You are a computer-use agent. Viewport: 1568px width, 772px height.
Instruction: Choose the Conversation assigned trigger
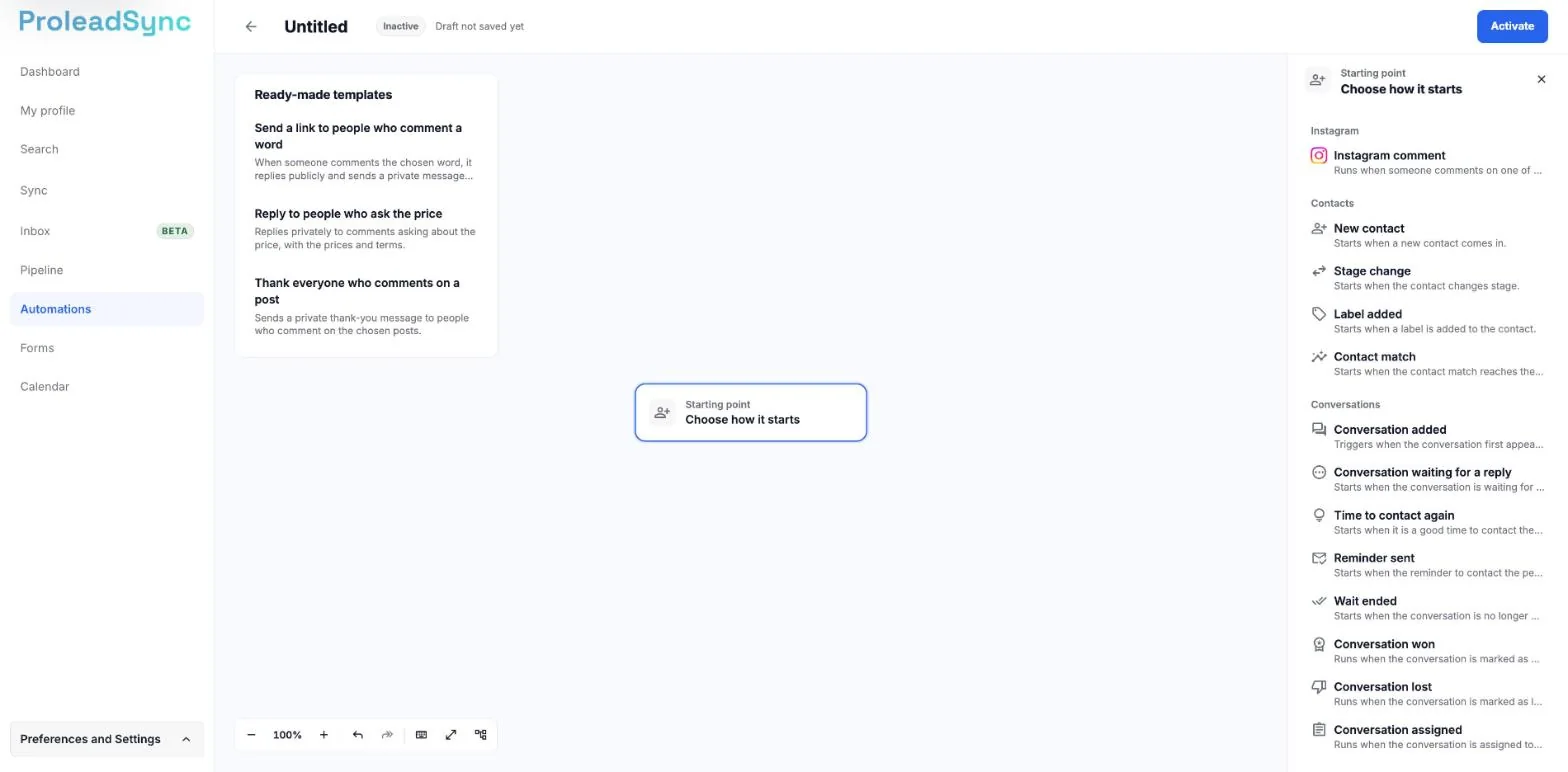coord(1427,737)
